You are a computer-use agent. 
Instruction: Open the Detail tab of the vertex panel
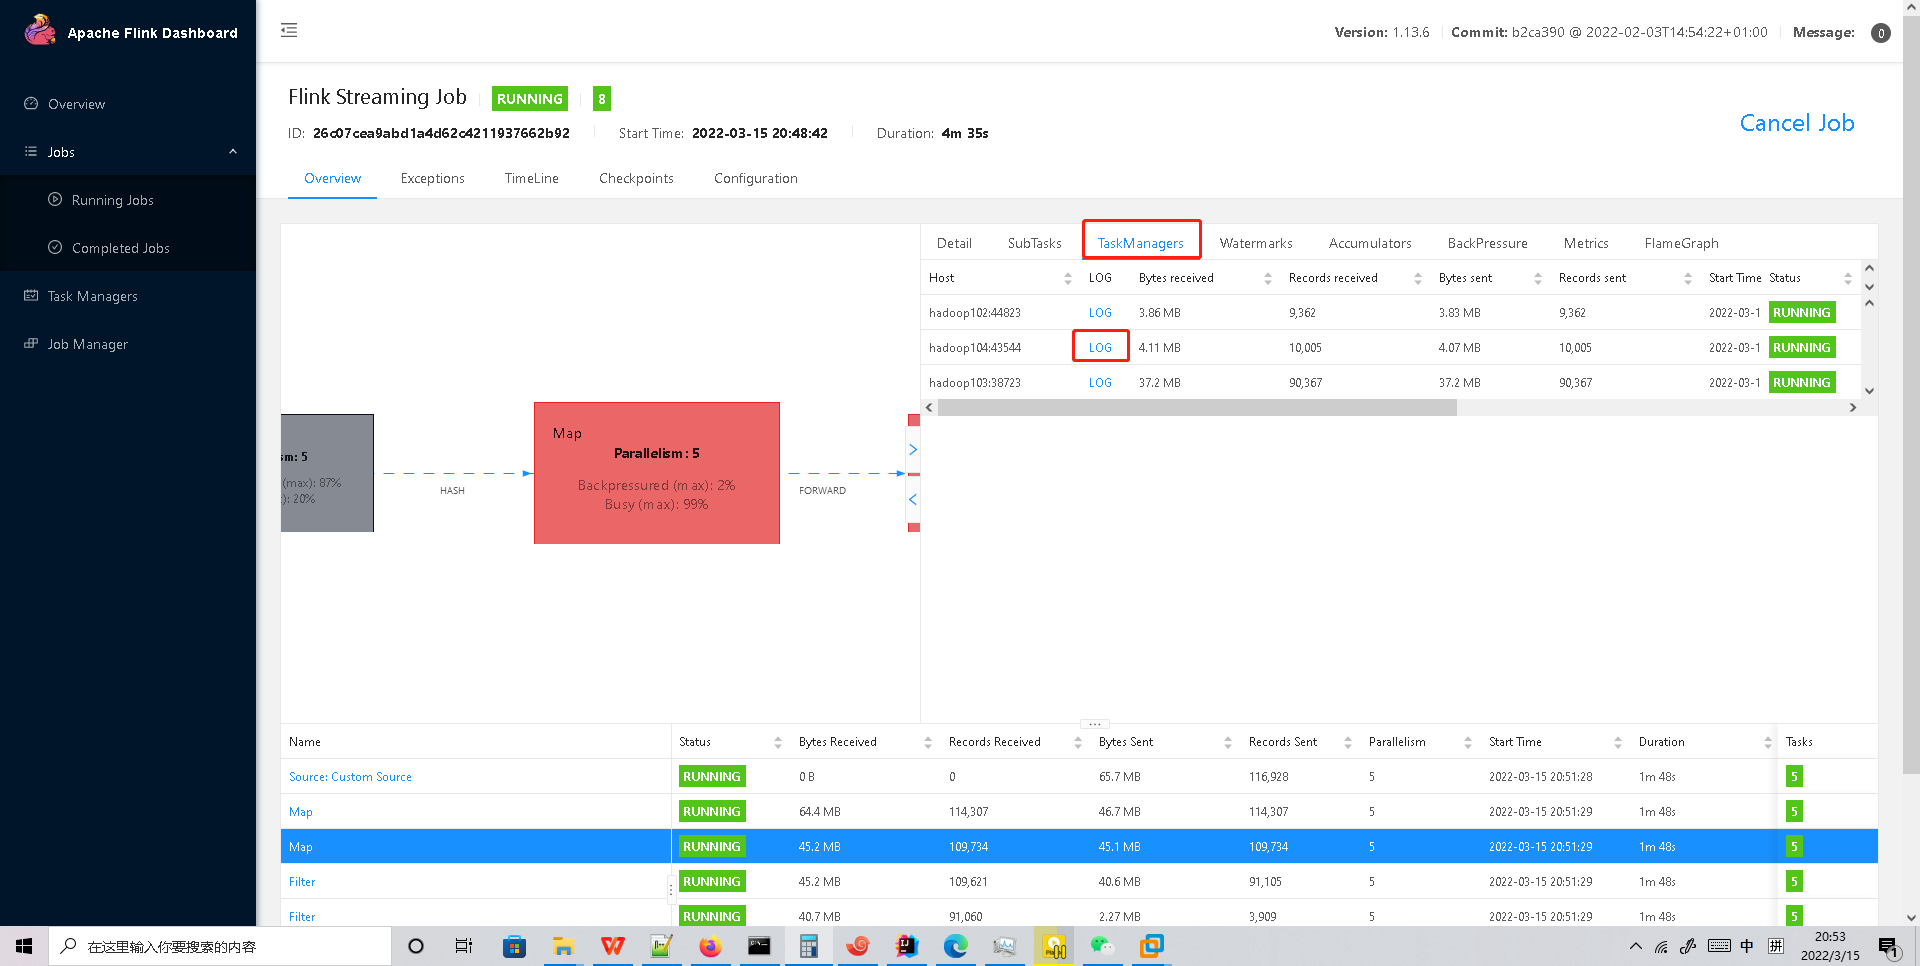pyautogui.click(x=954, y=243)
